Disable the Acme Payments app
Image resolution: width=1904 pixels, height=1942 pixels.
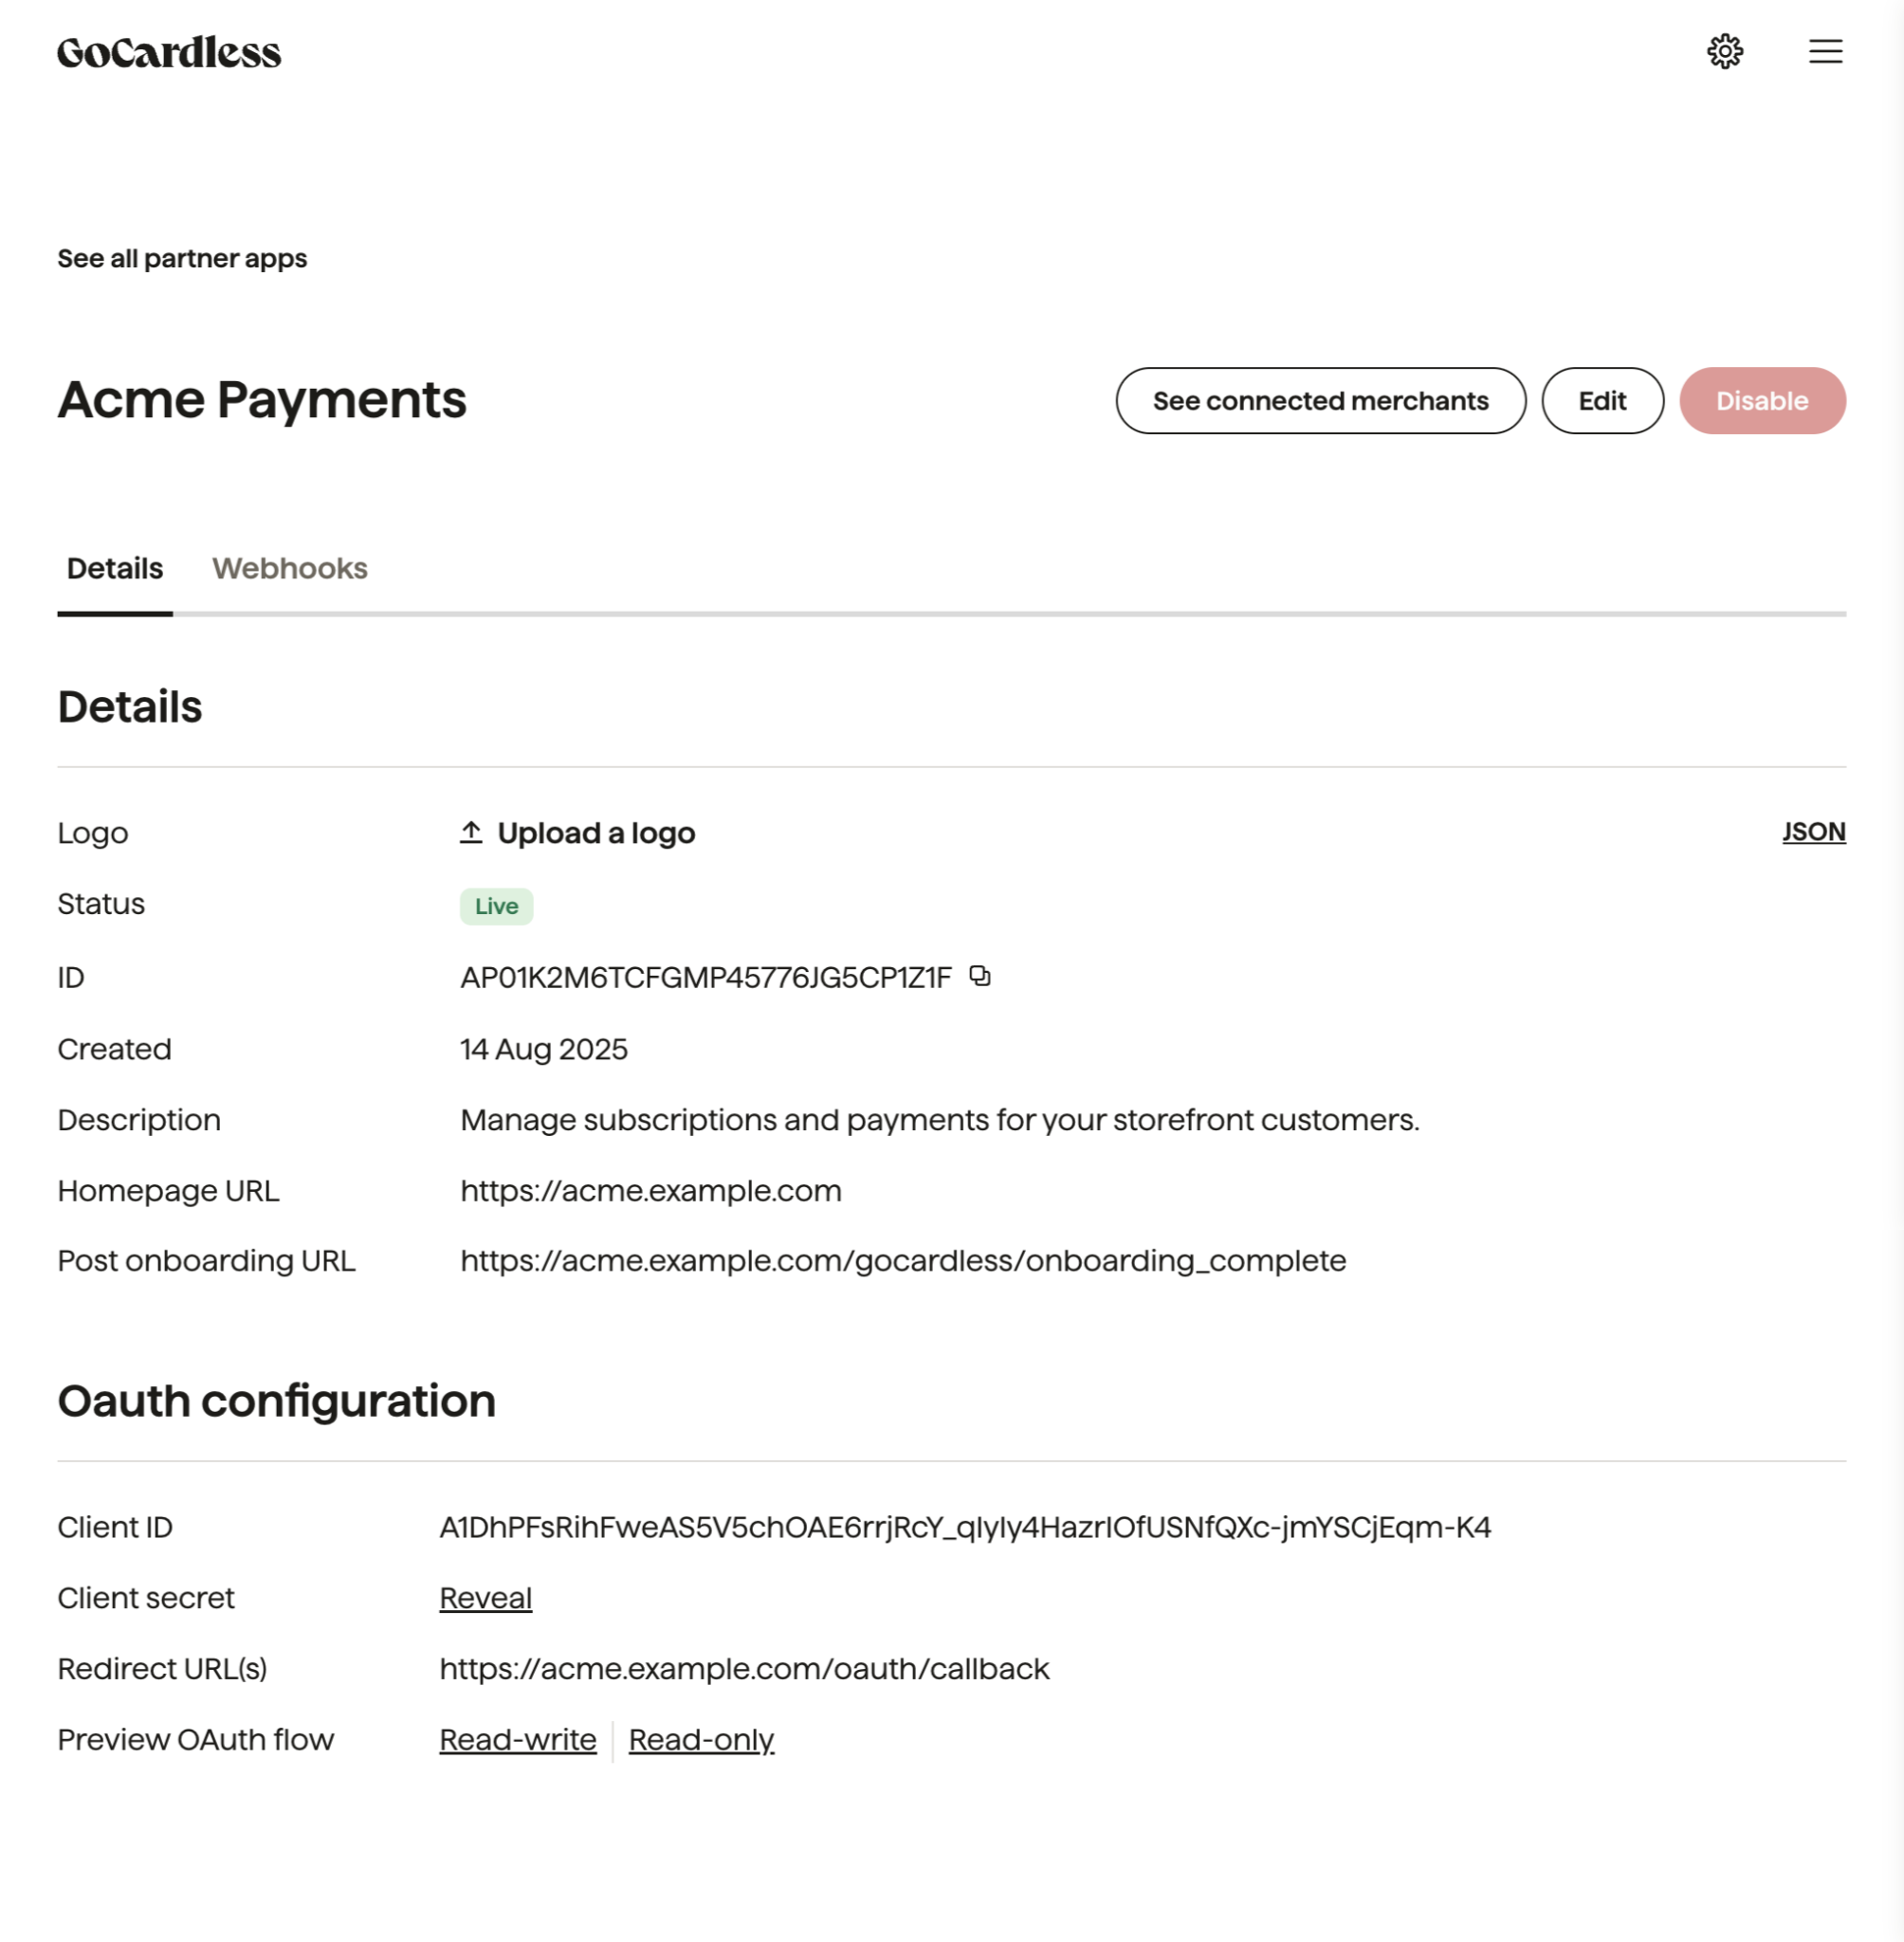[1762, 400]
